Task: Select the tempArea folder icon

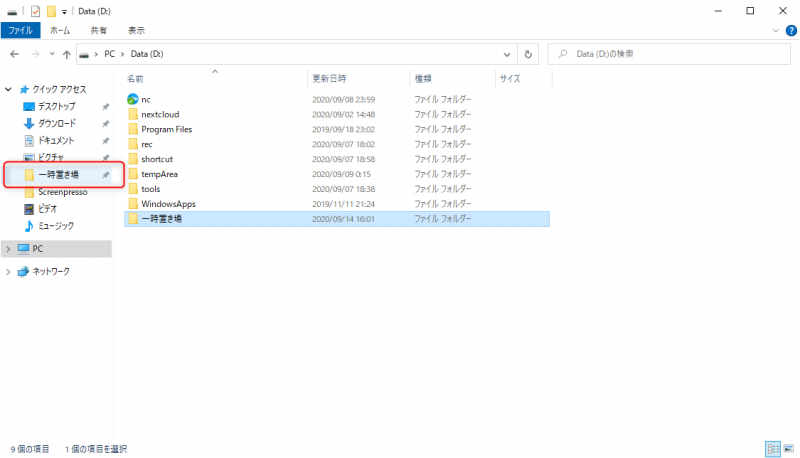Action: [133, 174]
